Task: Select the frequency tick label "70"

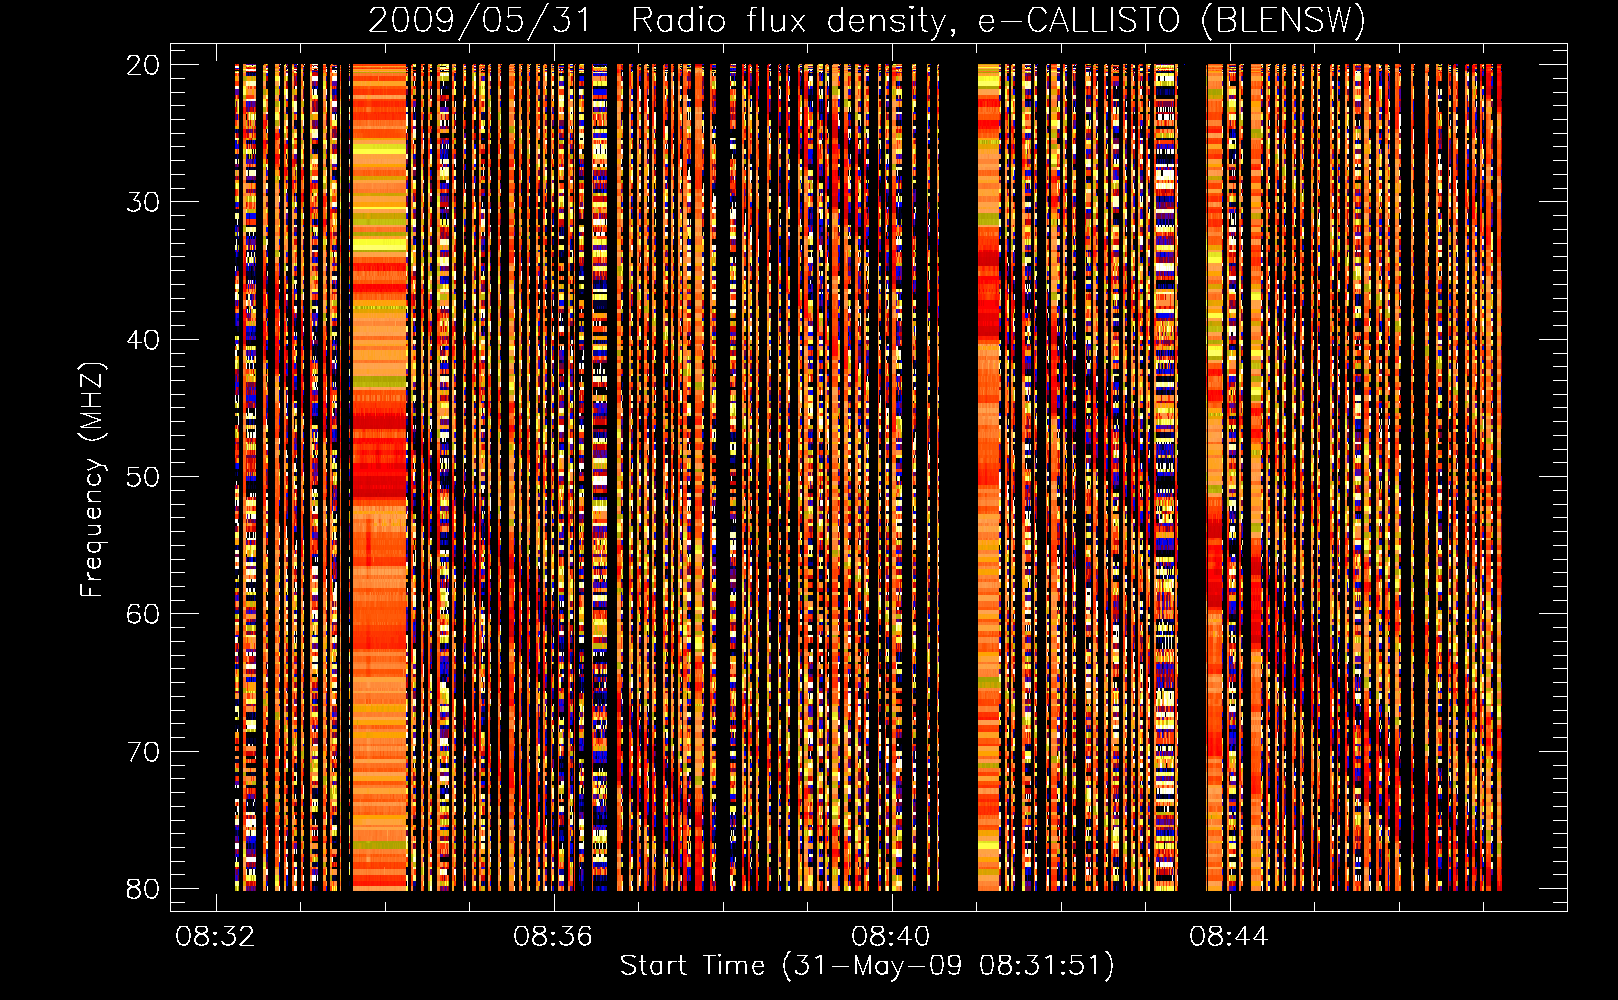Action: pos(143,752)
